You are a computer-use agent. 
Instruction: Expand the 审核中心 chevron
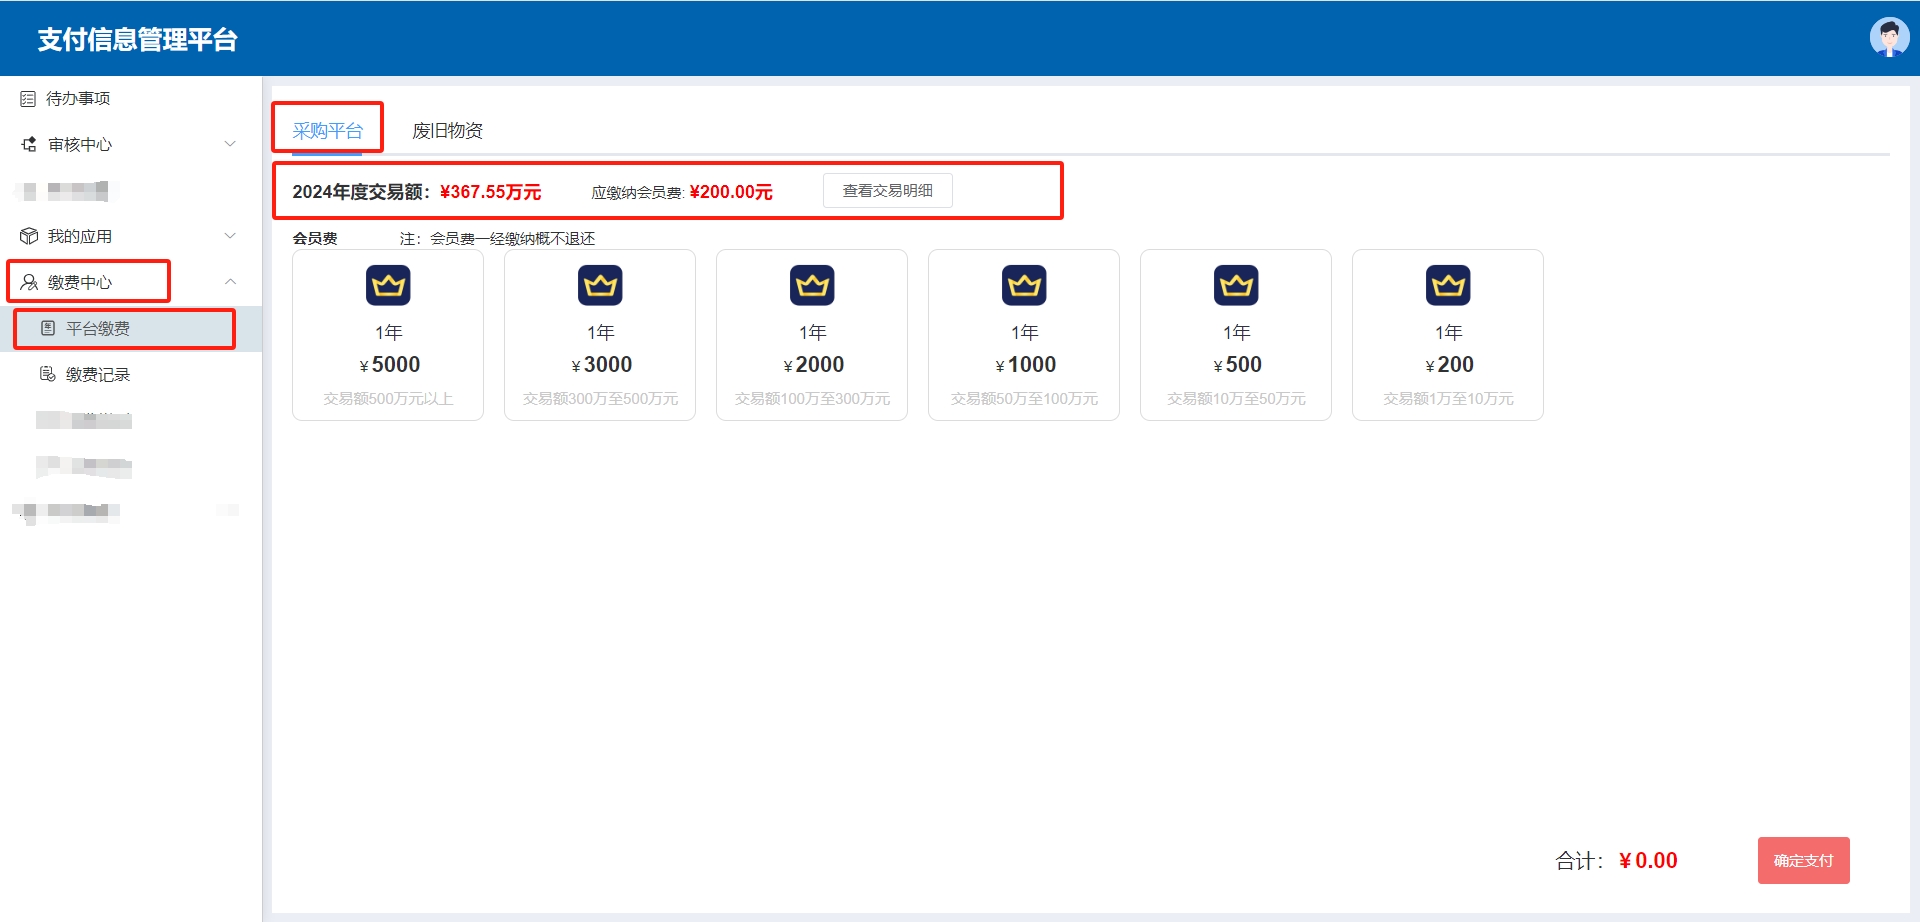(x=230, y=144)
